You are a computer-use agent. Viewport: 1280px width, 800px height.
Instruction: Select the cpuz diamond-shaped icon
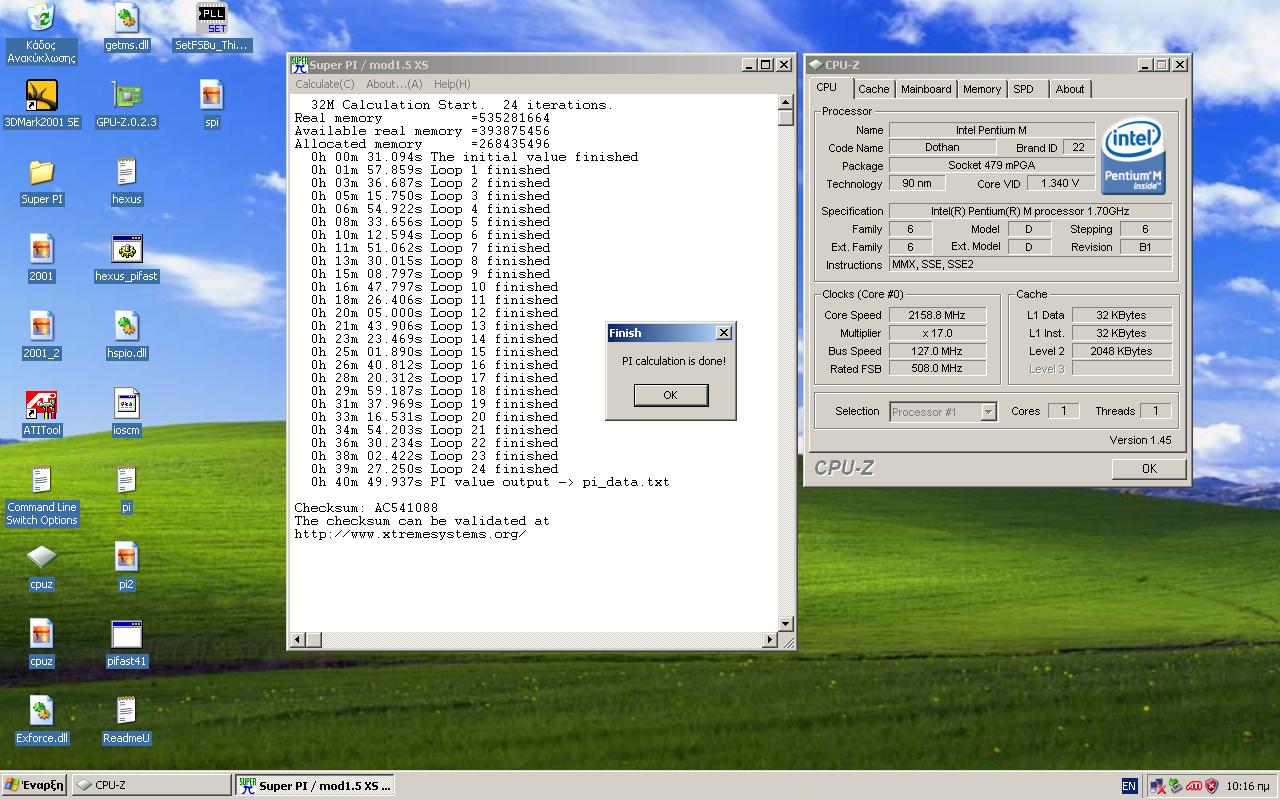pyautogui.click(x=41, y=566)
